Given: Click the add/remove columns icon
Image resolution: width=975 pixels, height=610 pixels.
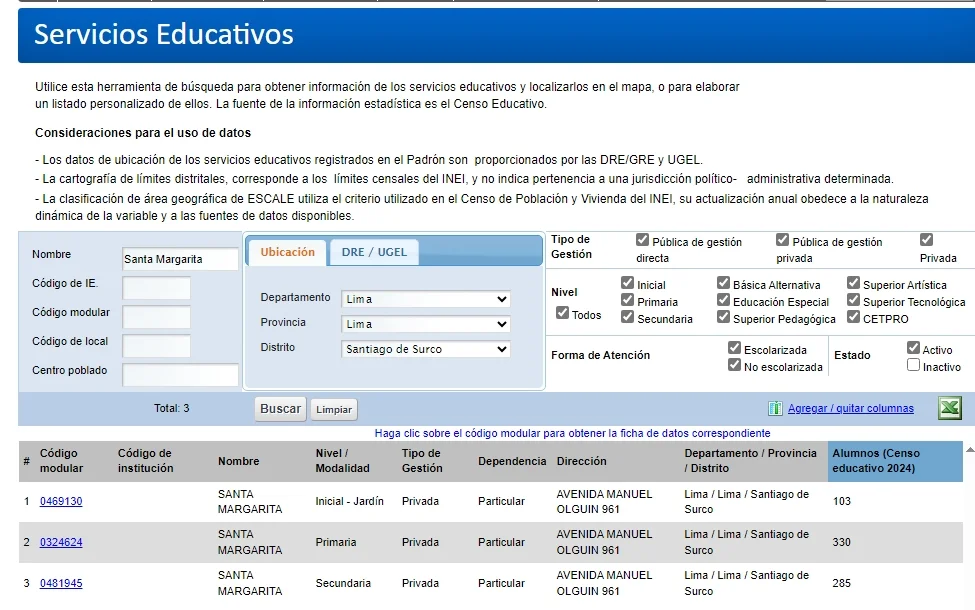Looking at the screenshot, I should (x=775, y=409).
